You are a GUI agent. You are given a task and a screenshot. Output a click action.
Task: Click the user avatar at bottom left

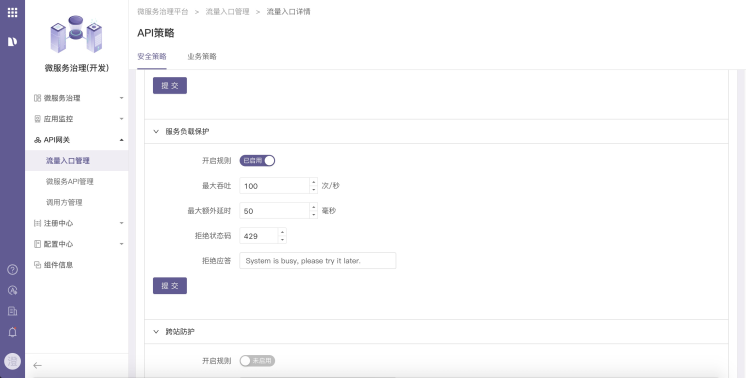click(x=12, y=362)
